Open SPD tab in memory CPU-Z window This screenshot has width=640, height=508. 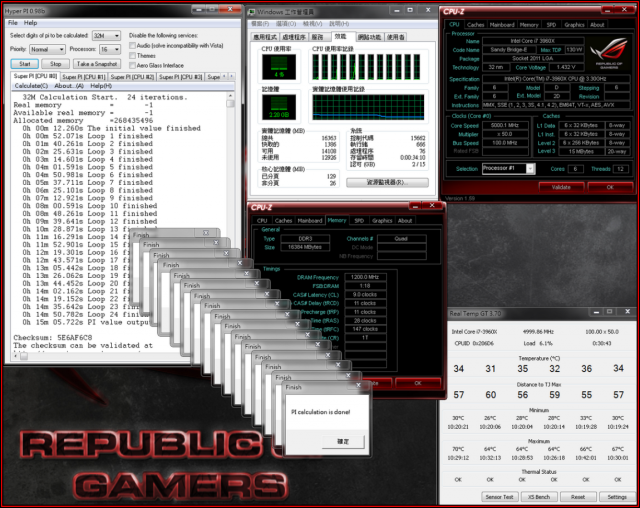[359, 221]
